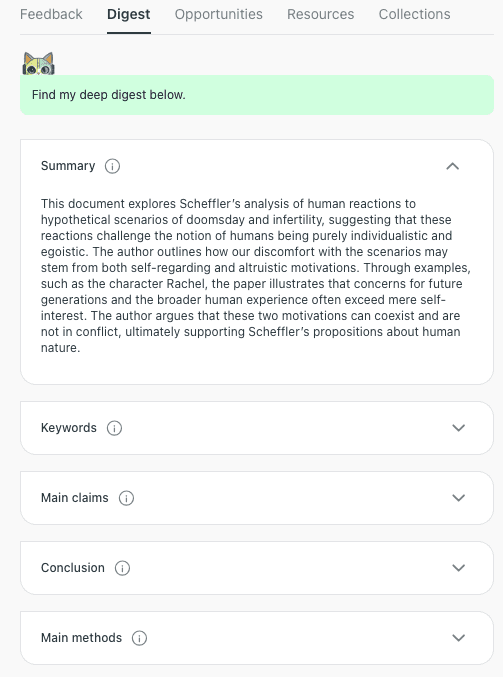Open the Collections tab
503x677 pixels.
(414, 14)
